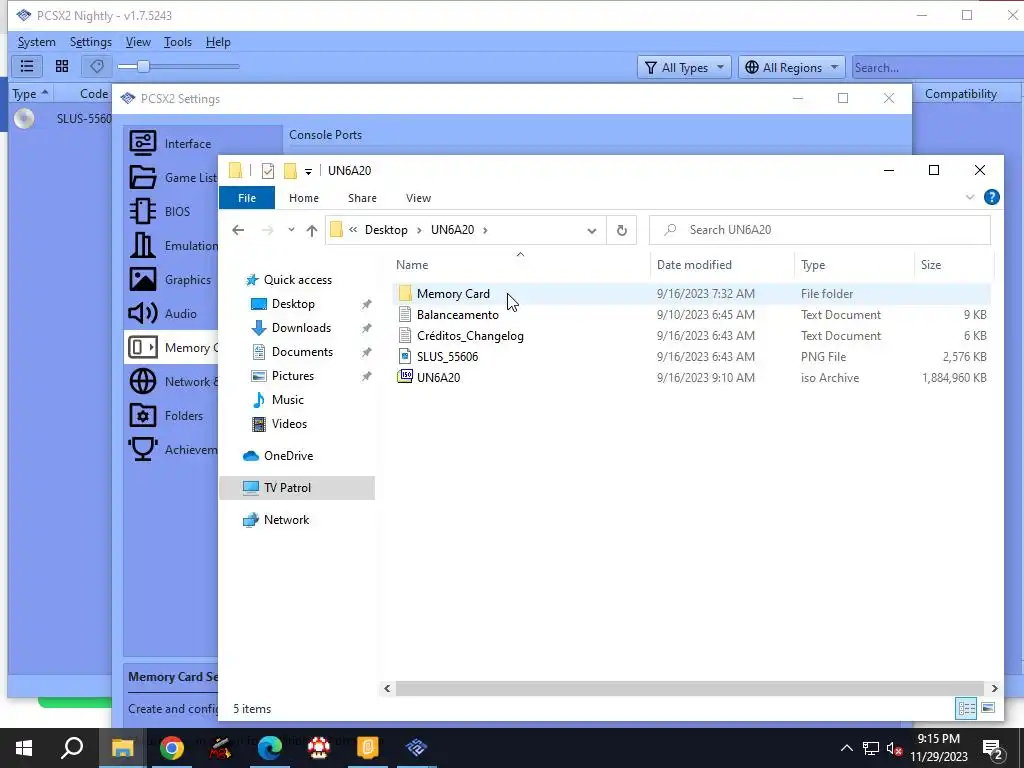Viewport: 1024px width, 768px height.
Task: Open the Home ribbon tab
Action: coord(304,198)
